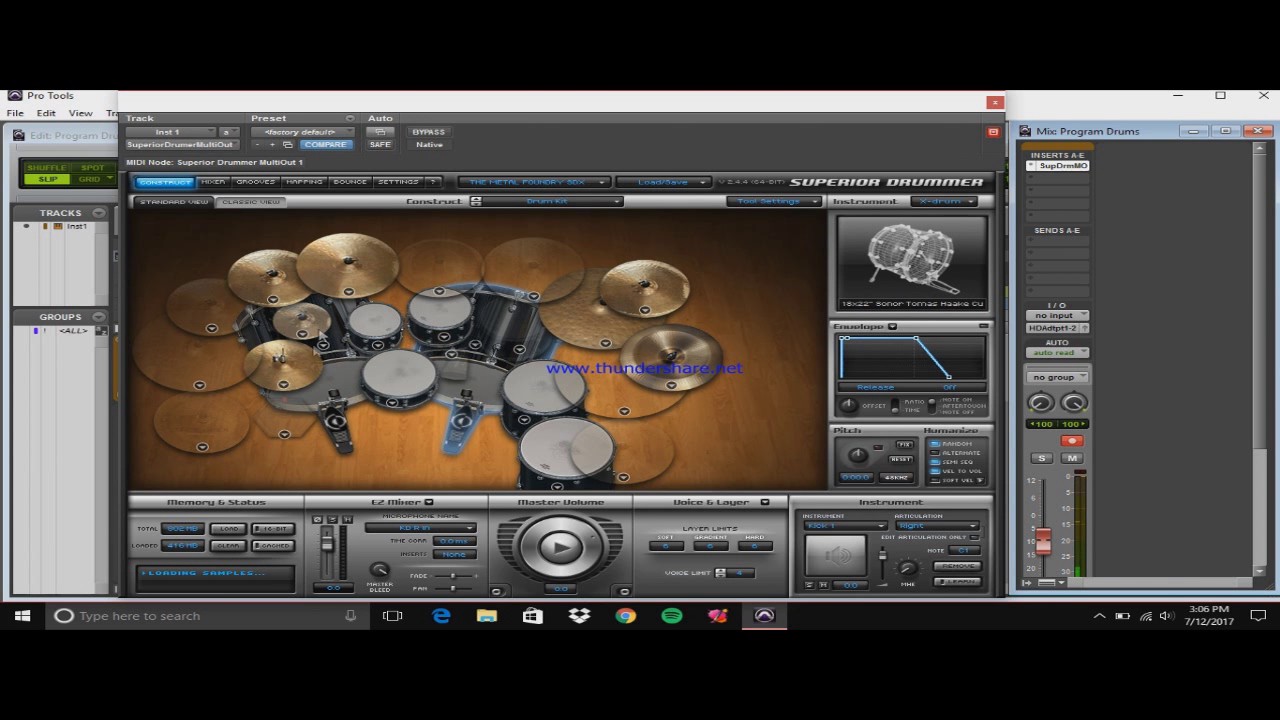Adjust the envelope Offset knob
The image size is (1280, 720).
pos(848,405)
